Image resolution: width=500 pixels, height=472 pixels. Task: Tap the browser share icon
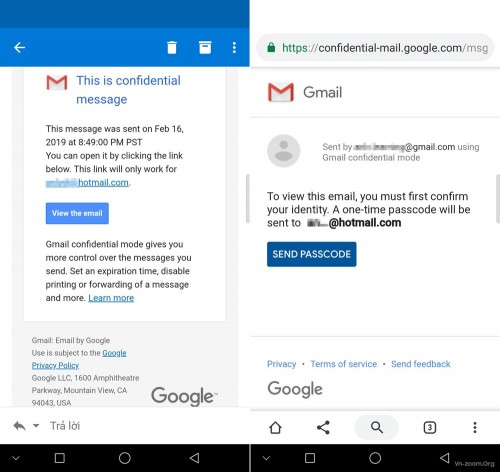(x=323, y=427)
